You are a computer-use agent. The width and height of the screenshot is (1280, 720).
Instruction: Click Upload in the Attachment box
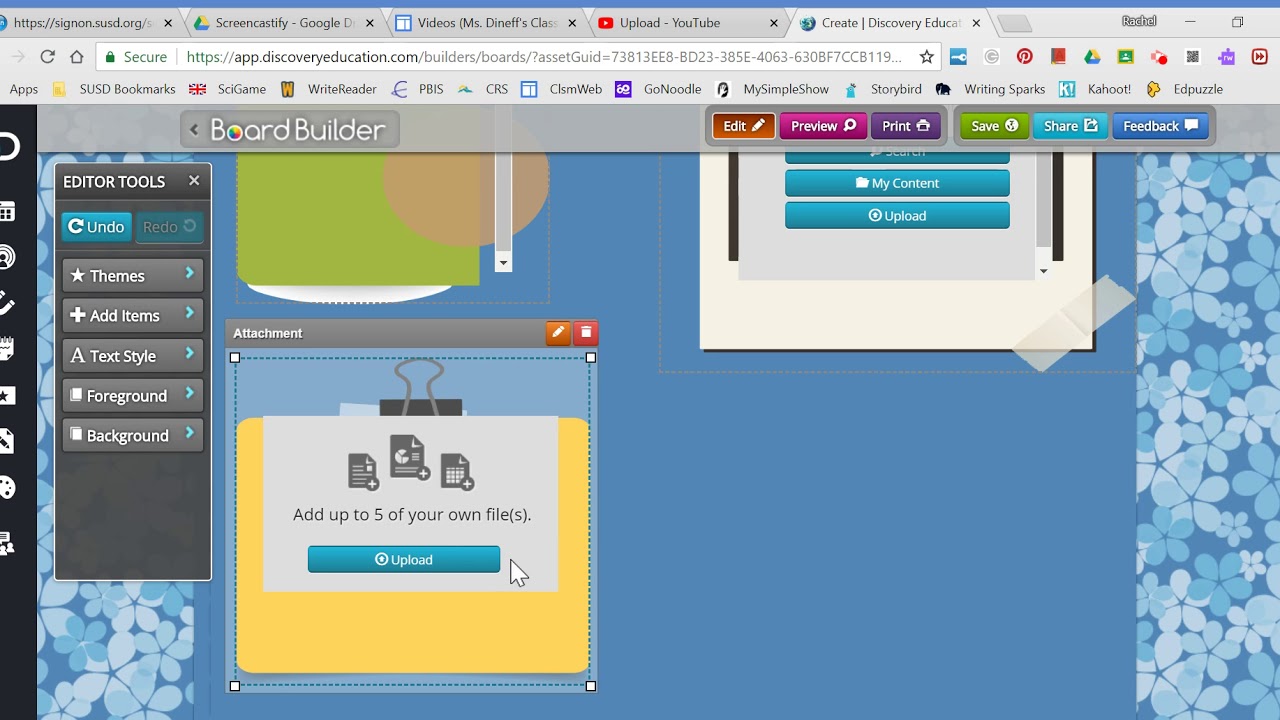click(x=404, y=560)
